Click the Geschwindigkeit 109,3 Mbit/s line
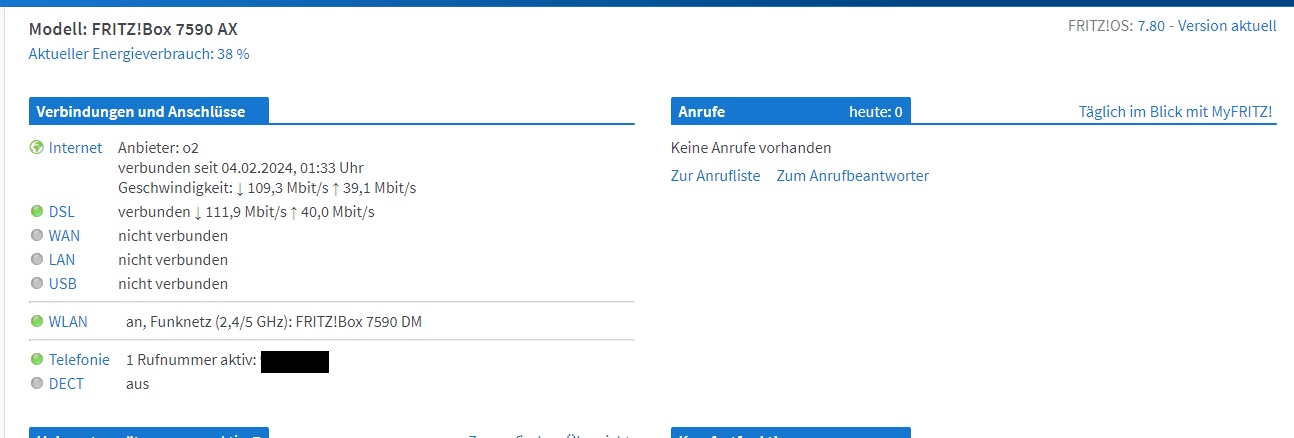 (x=267, y=188)
